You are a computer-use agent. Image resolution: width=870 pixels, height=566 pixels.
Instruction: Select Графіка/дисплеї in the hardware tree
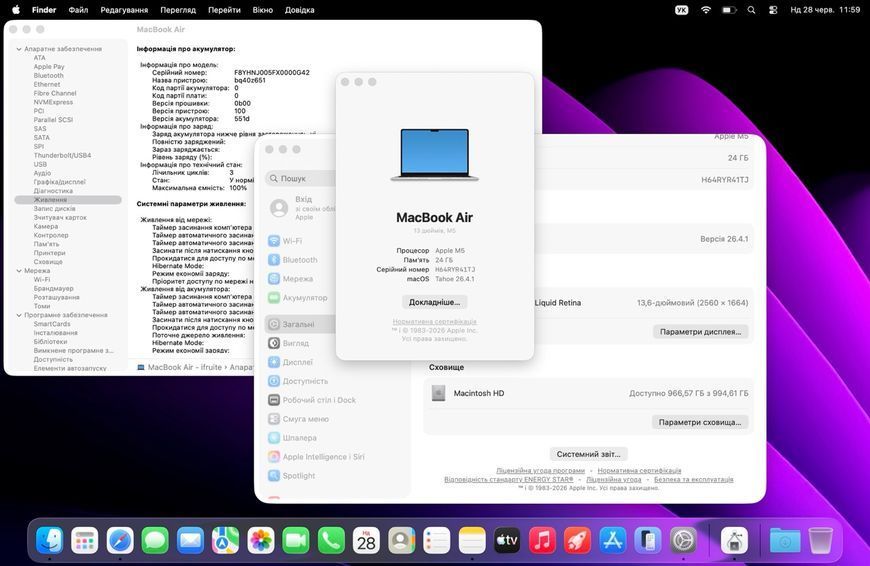pyautogui.click(x=59, y=182)
